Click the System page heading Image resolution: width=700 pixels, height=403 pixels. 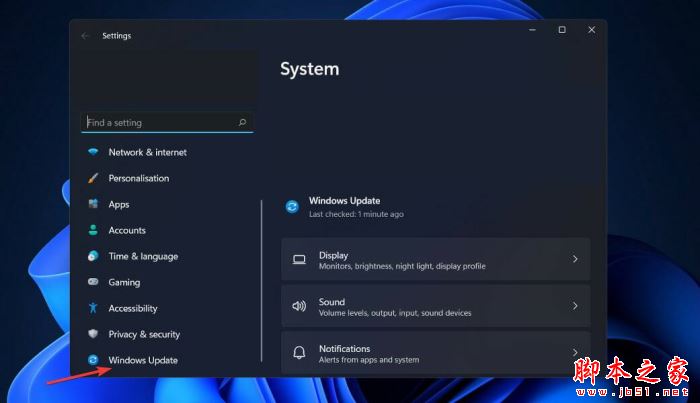point(310,69)
